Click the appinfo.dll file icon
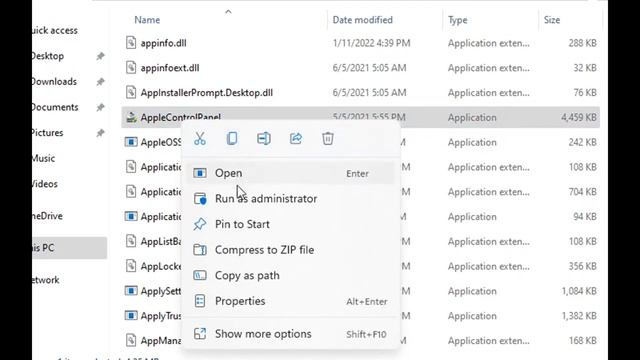This screenshot has height=360, width=640. pos(131,43)
